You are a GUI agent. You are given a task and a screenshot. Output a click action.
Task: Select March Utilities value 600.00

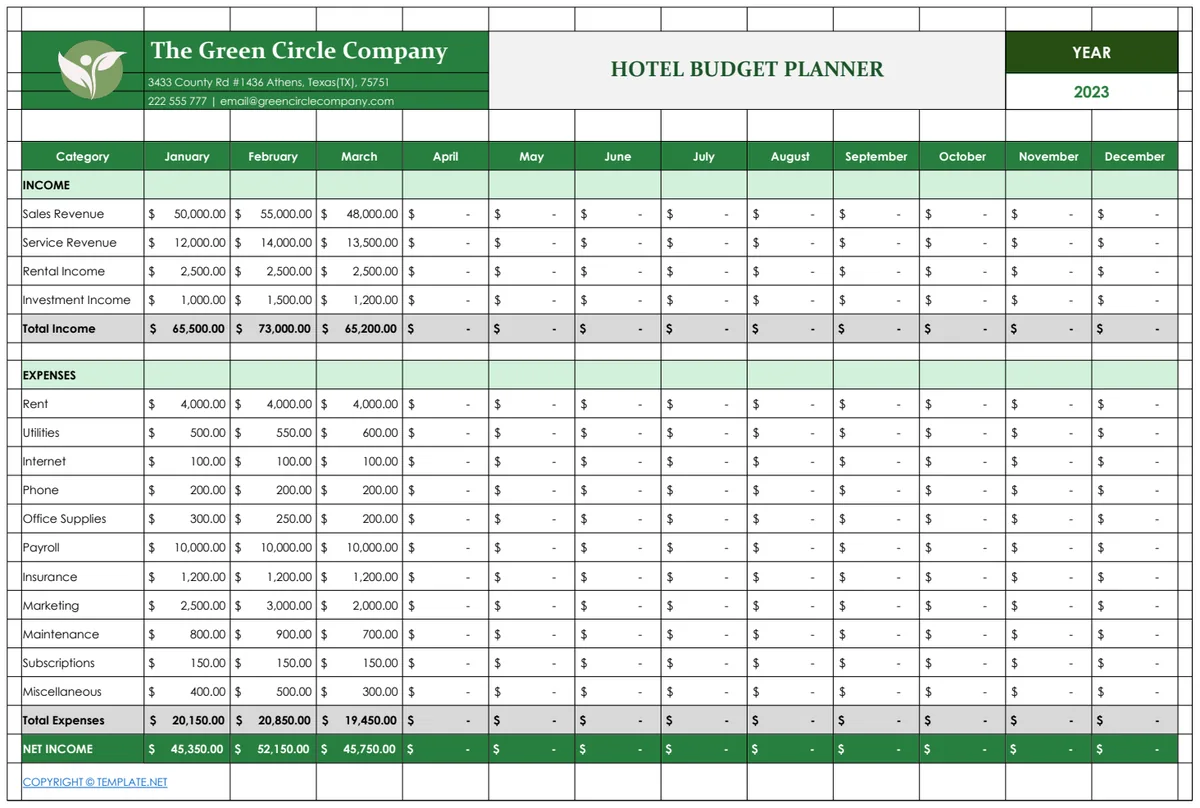[x=359, y=433]
